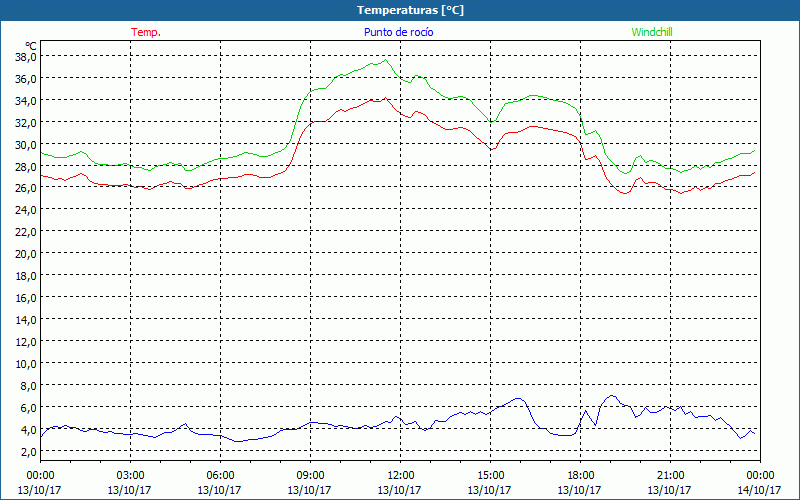Click the 4,0 y-axis value
This screenshot has width=800, height=500.
pyautogui.click(x=28, y=430)
